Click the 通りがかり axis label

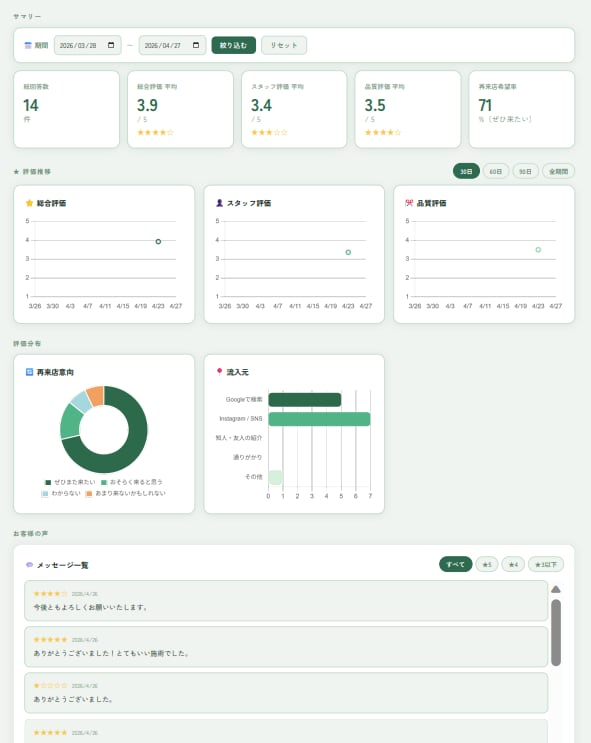(x=247, y=457)
